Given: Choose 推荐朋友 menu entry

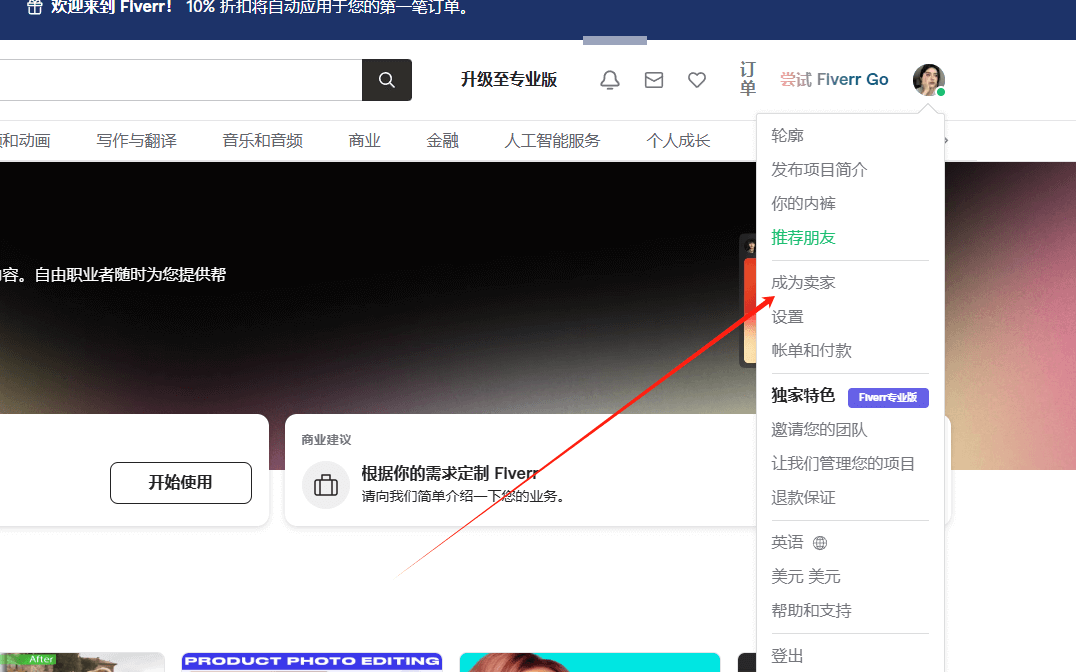Looking at the screenshot, I should 803,237.
